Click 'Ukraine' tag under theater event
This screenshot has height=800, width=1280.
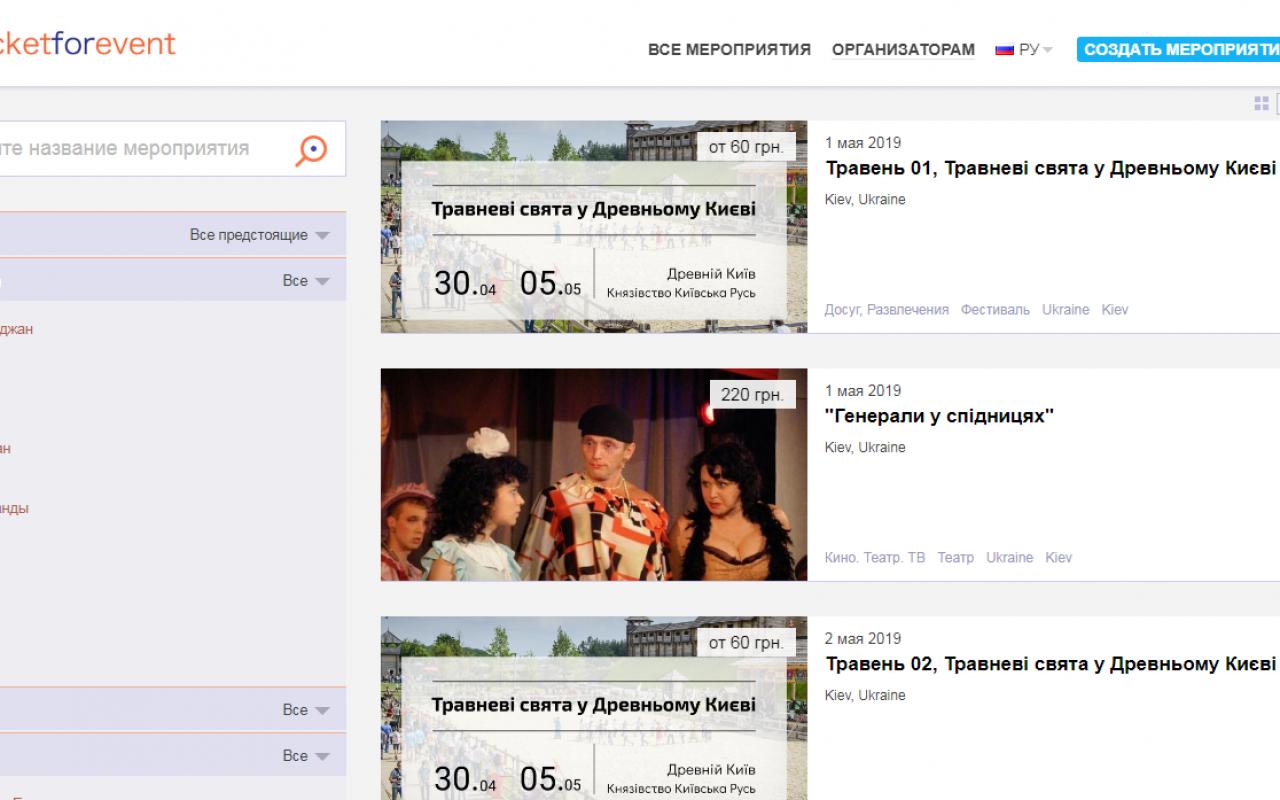(1010, 558)
